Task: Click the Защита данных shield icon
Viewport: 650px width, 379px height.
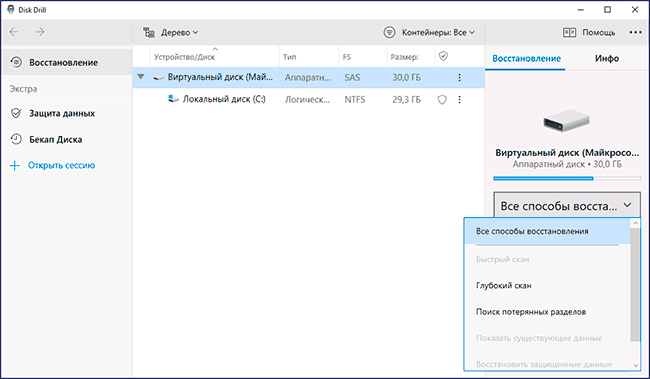Action: 16,113
